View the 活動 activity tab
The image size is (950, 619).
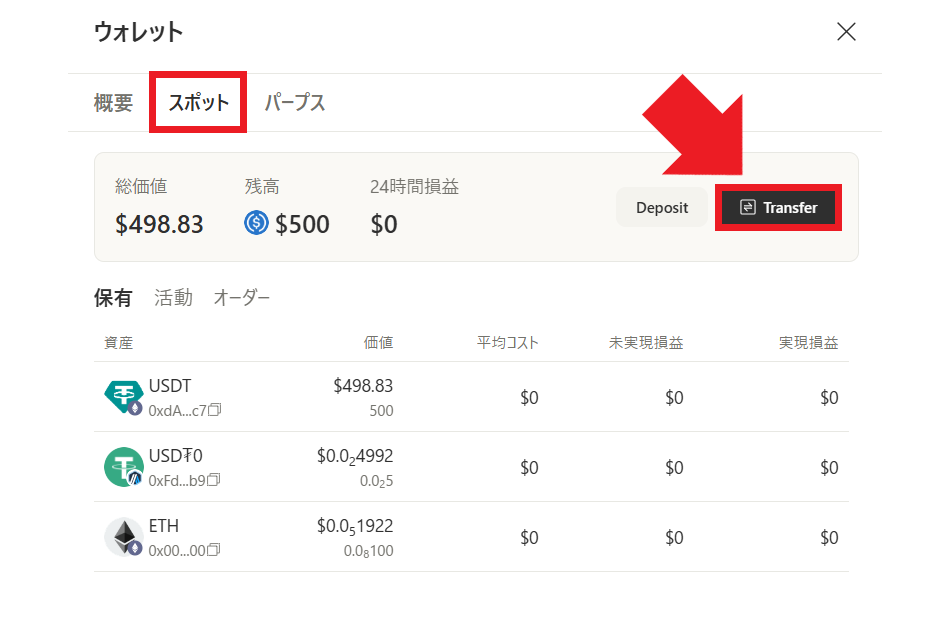point(173,297)
